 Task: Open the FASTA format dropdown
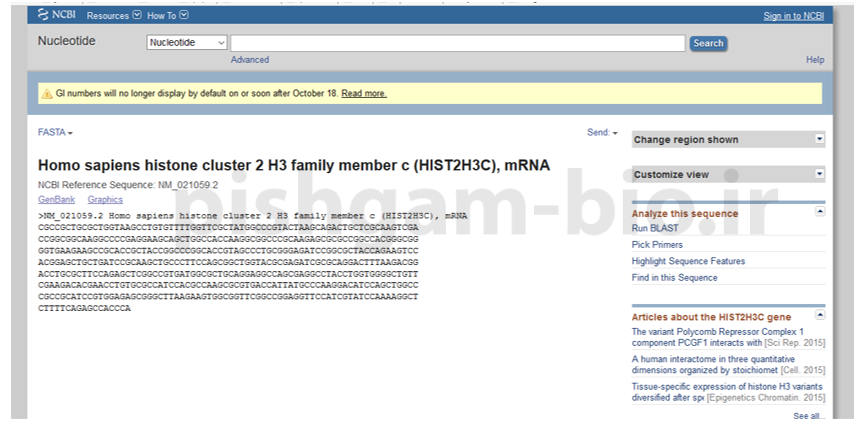point(55,132)
